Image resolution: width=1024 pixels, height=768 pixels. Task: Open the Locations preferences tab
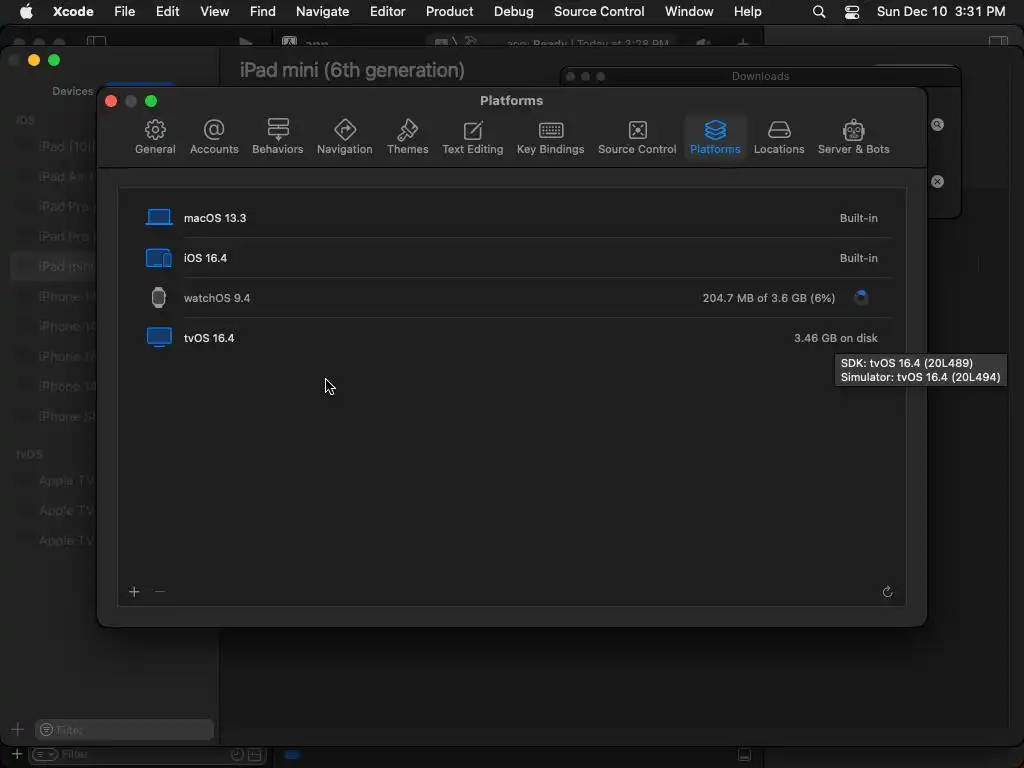pyautogui.click(x=778, y=137)
